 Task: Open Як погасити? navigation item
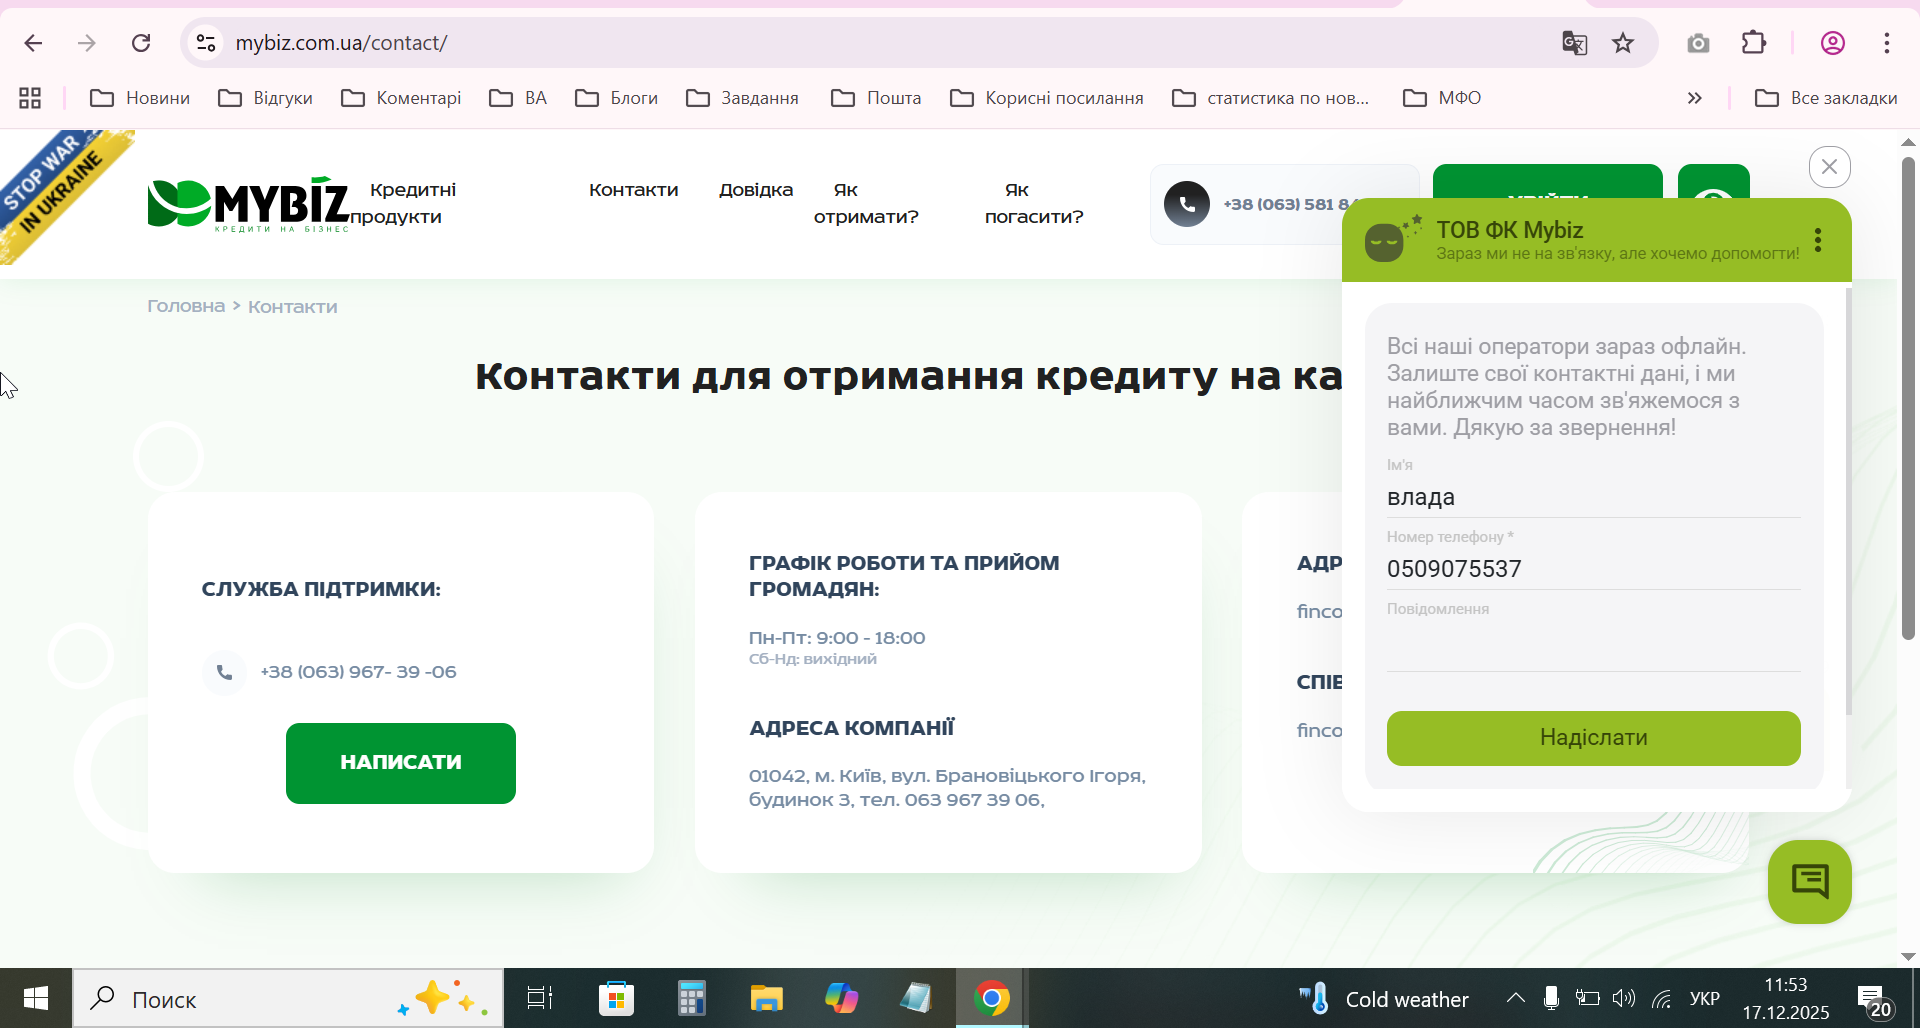[1034, 203]
